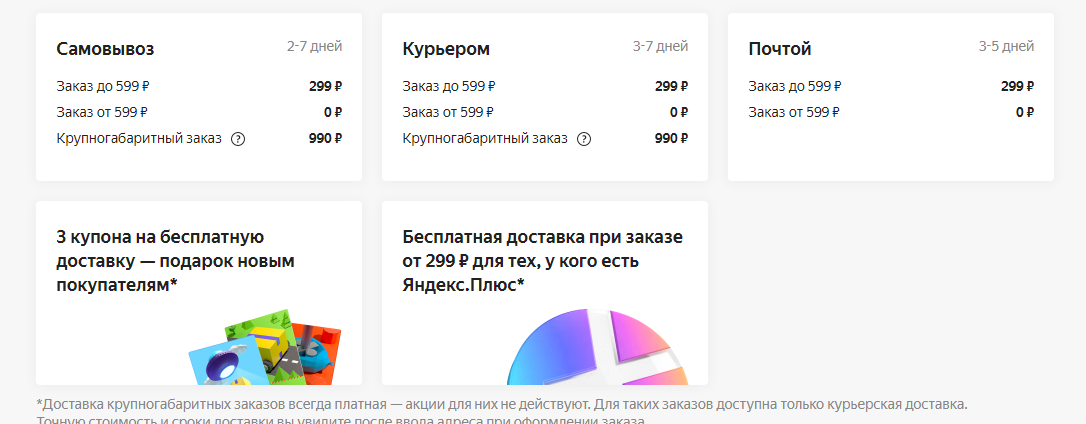
Task: Click the Яндекс.Плюс colorful logo illustration
Action: [597, 348]
